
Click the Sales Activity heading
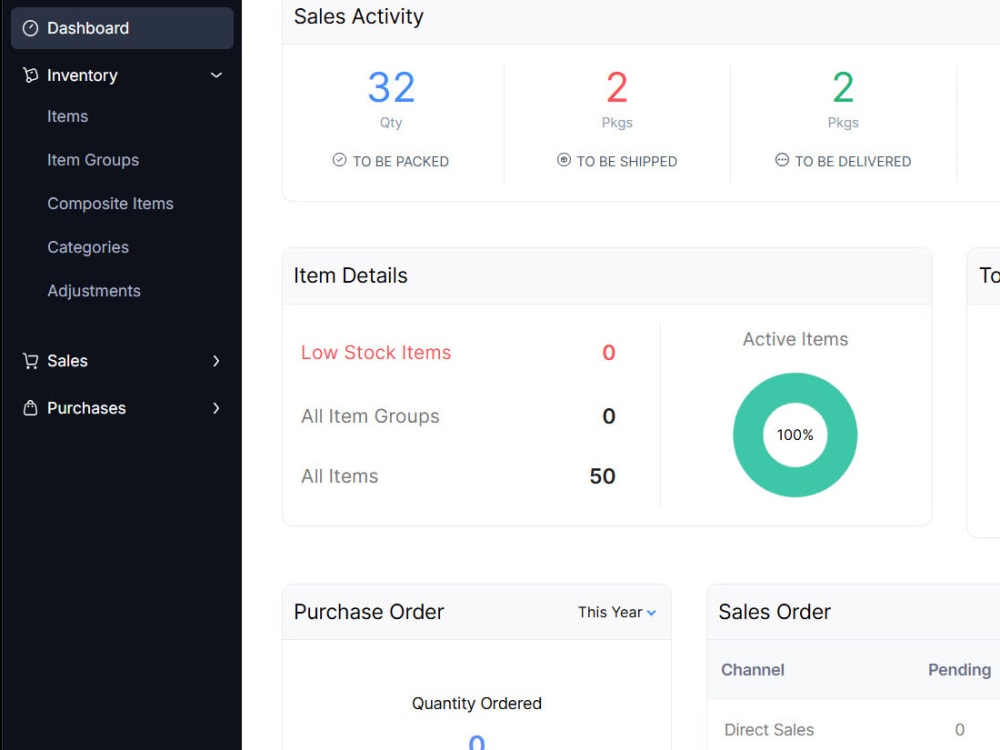pyautogui.click(x=358, y=17)
